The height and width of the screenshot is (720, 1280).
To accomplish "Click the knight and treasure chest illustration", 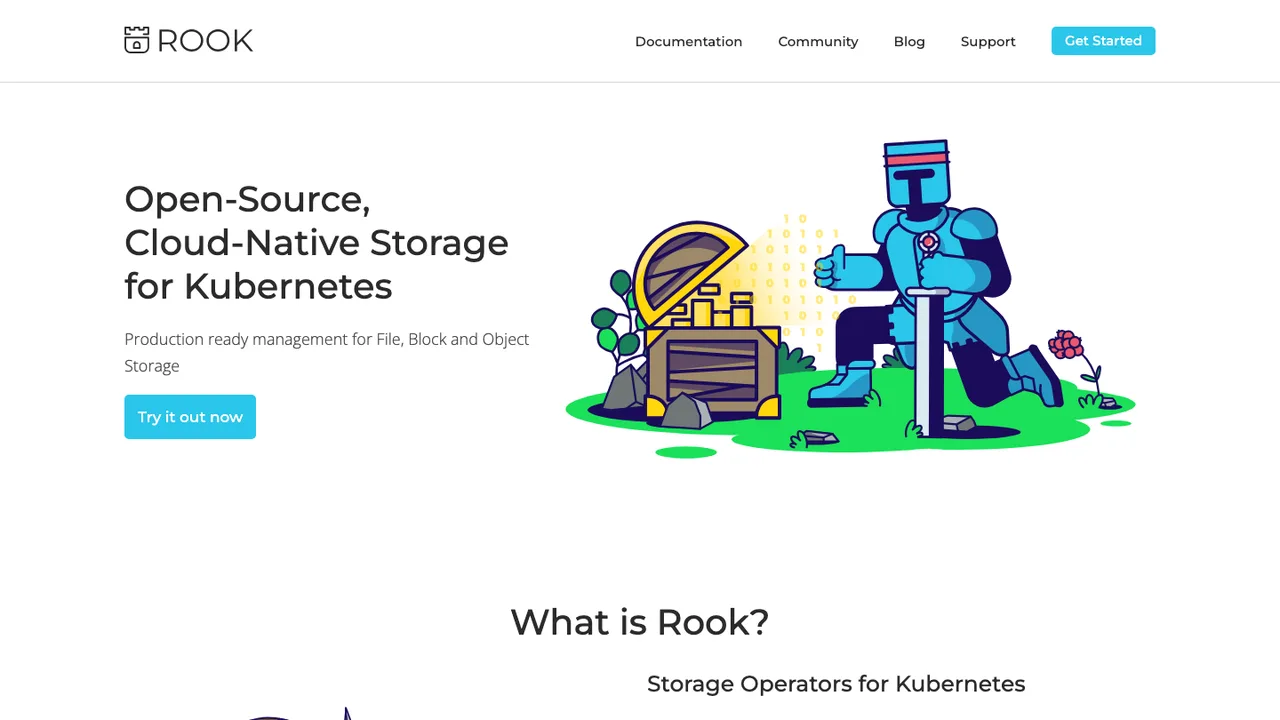I will (850, 299).
